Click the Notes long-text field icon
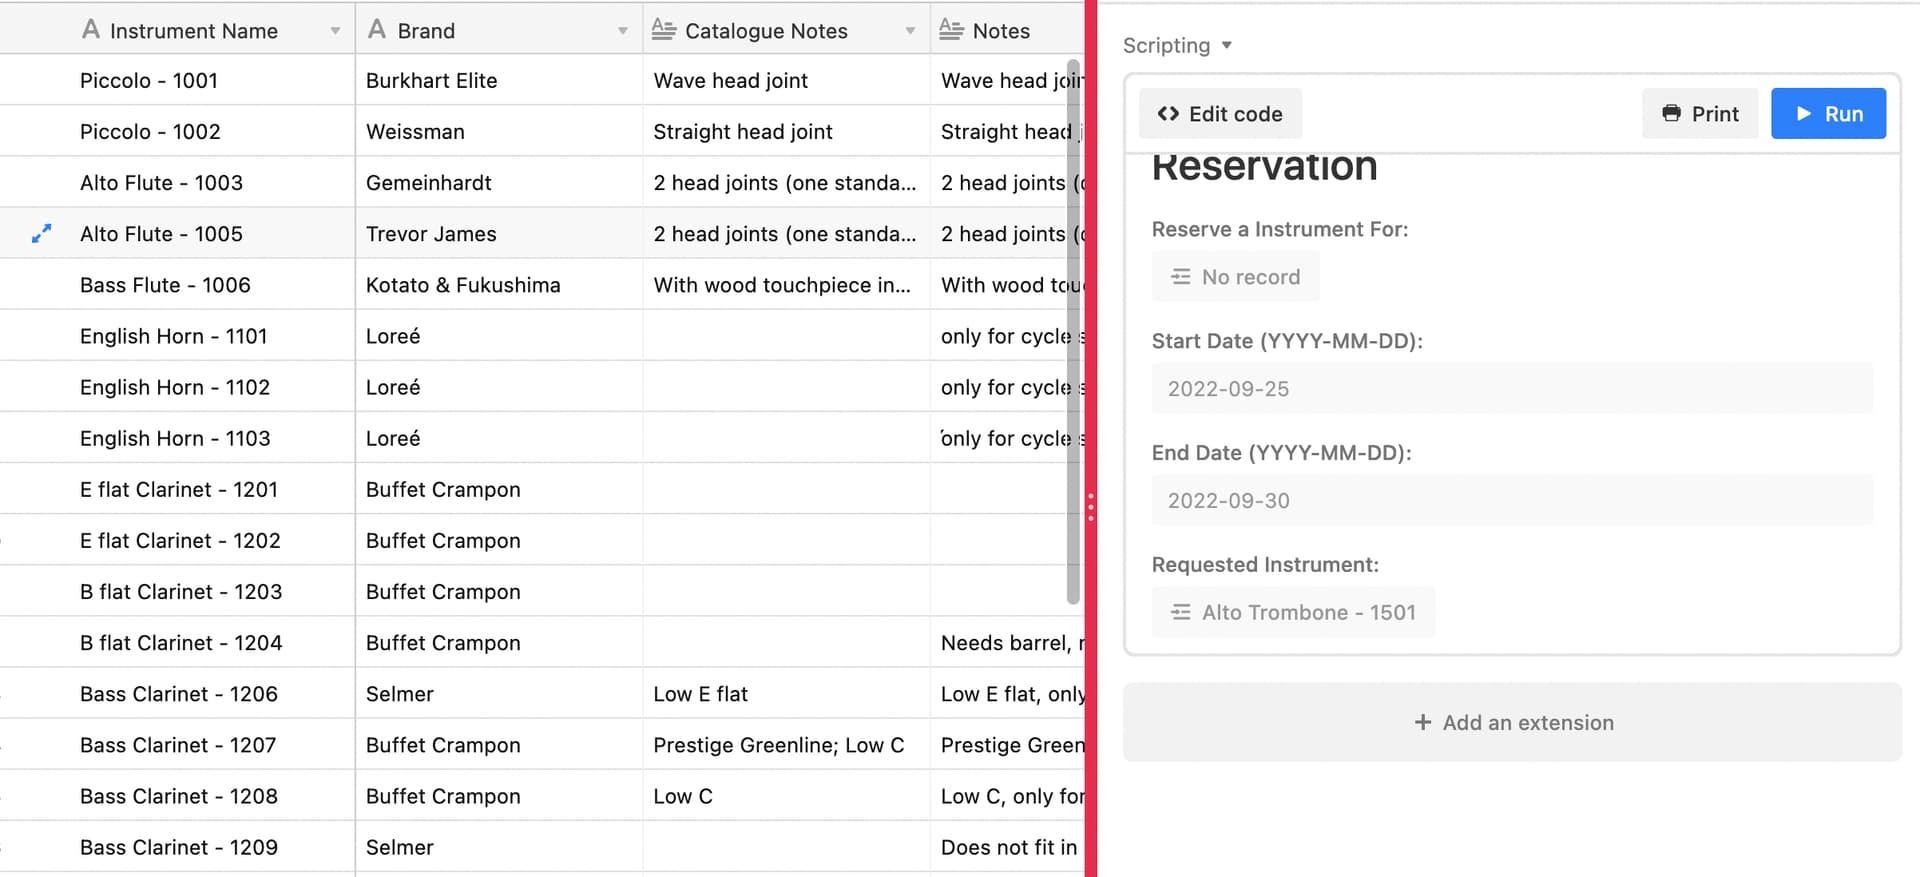1920x877 pixels. click(951, 30)
